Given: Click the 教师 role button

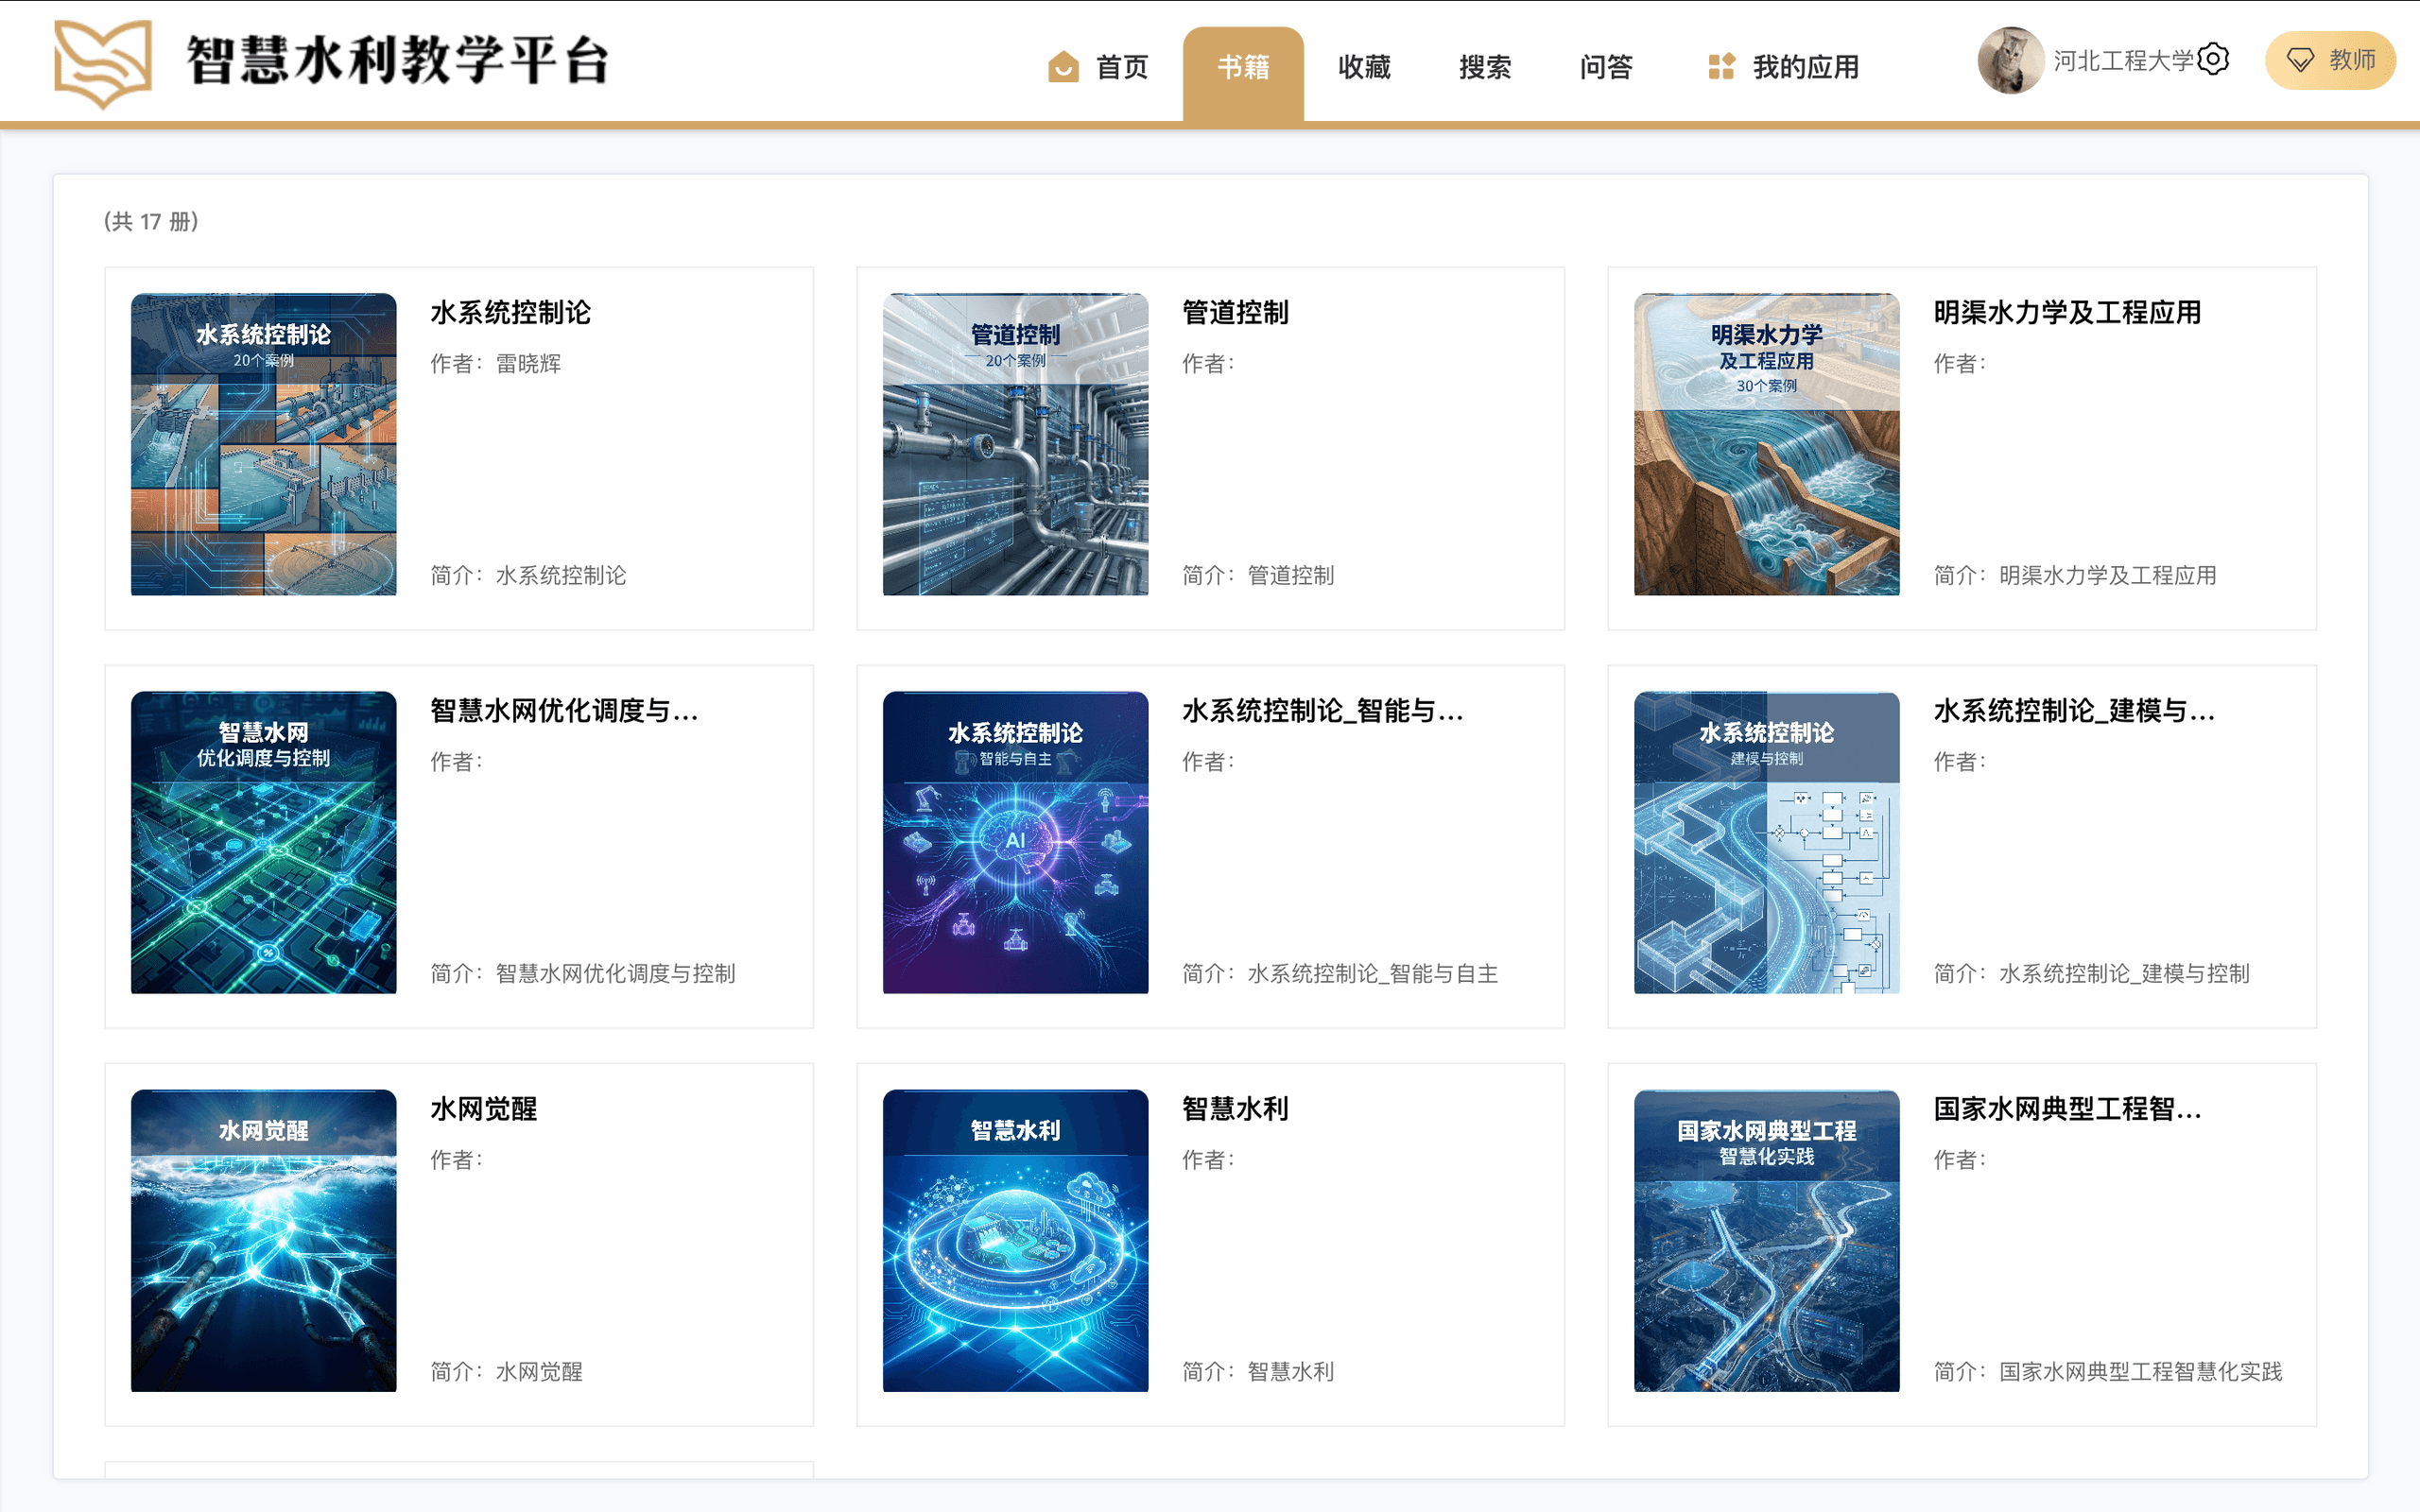Looking at the screenshot, I should tap(2330, 60).
